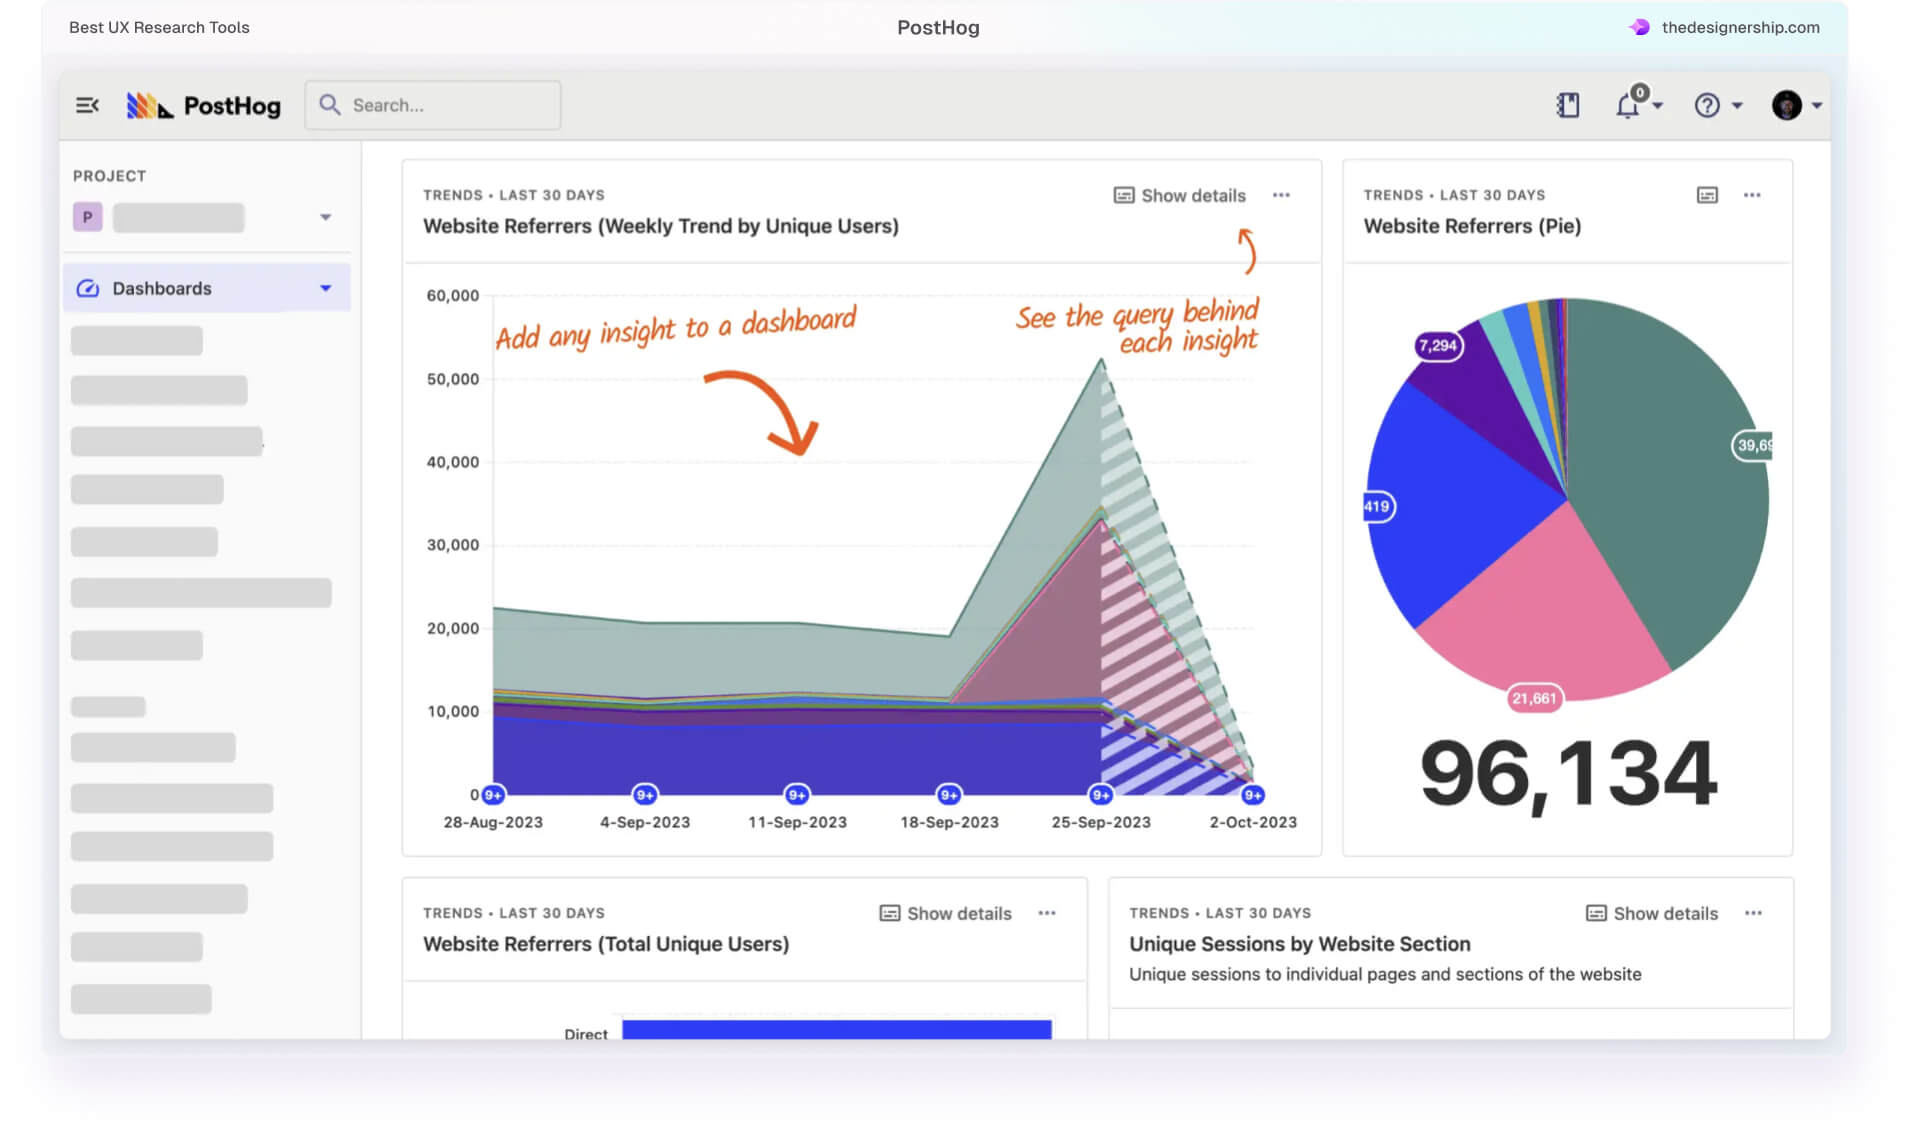1905x1129 pixels.
Task: Open notifications via the bell icon
Action: coord(1628,104)
